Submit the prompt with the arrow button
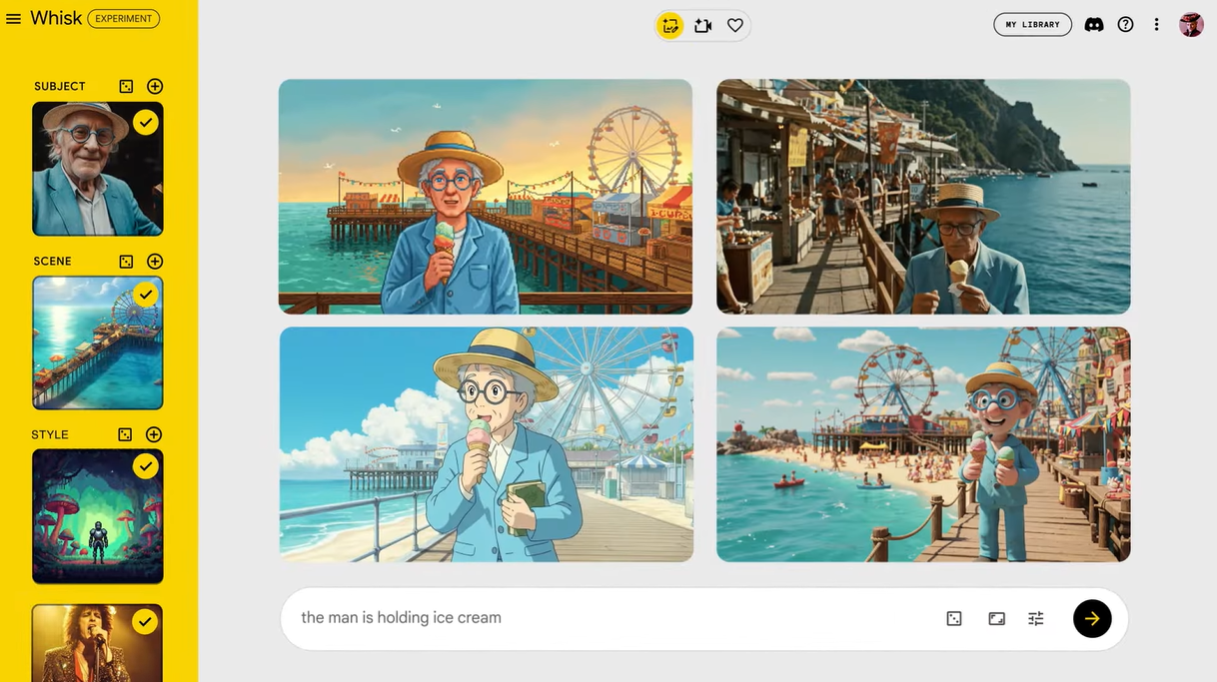The width and height of the screenshot is (1217, 682). pos(1092,619)
